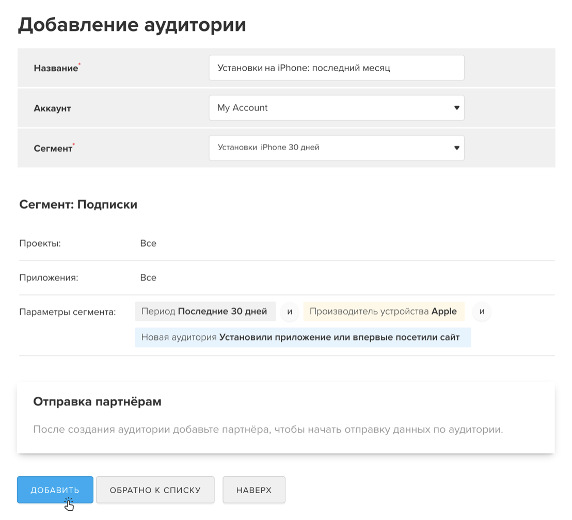Click the Добавить button

[x=55, y=490]
